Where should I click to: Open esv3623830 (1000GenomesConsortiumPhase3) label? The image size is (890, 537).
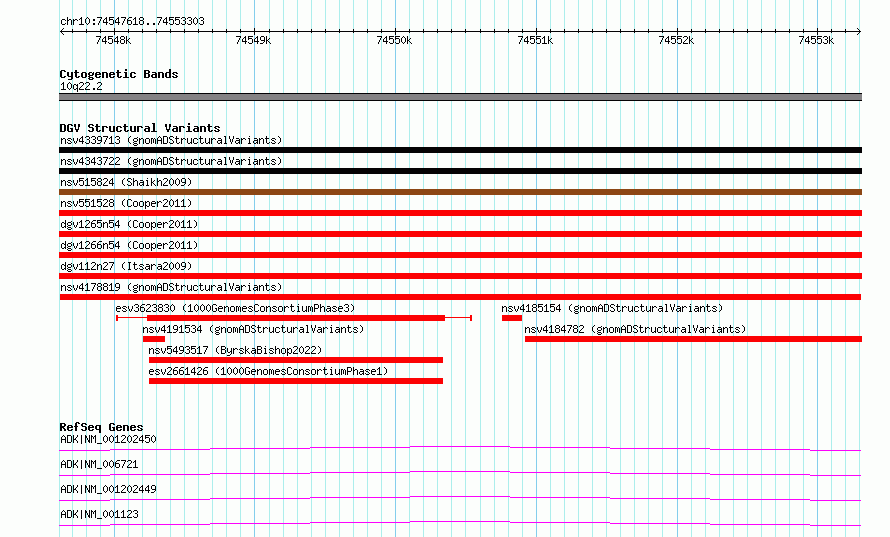coord(235,308)
